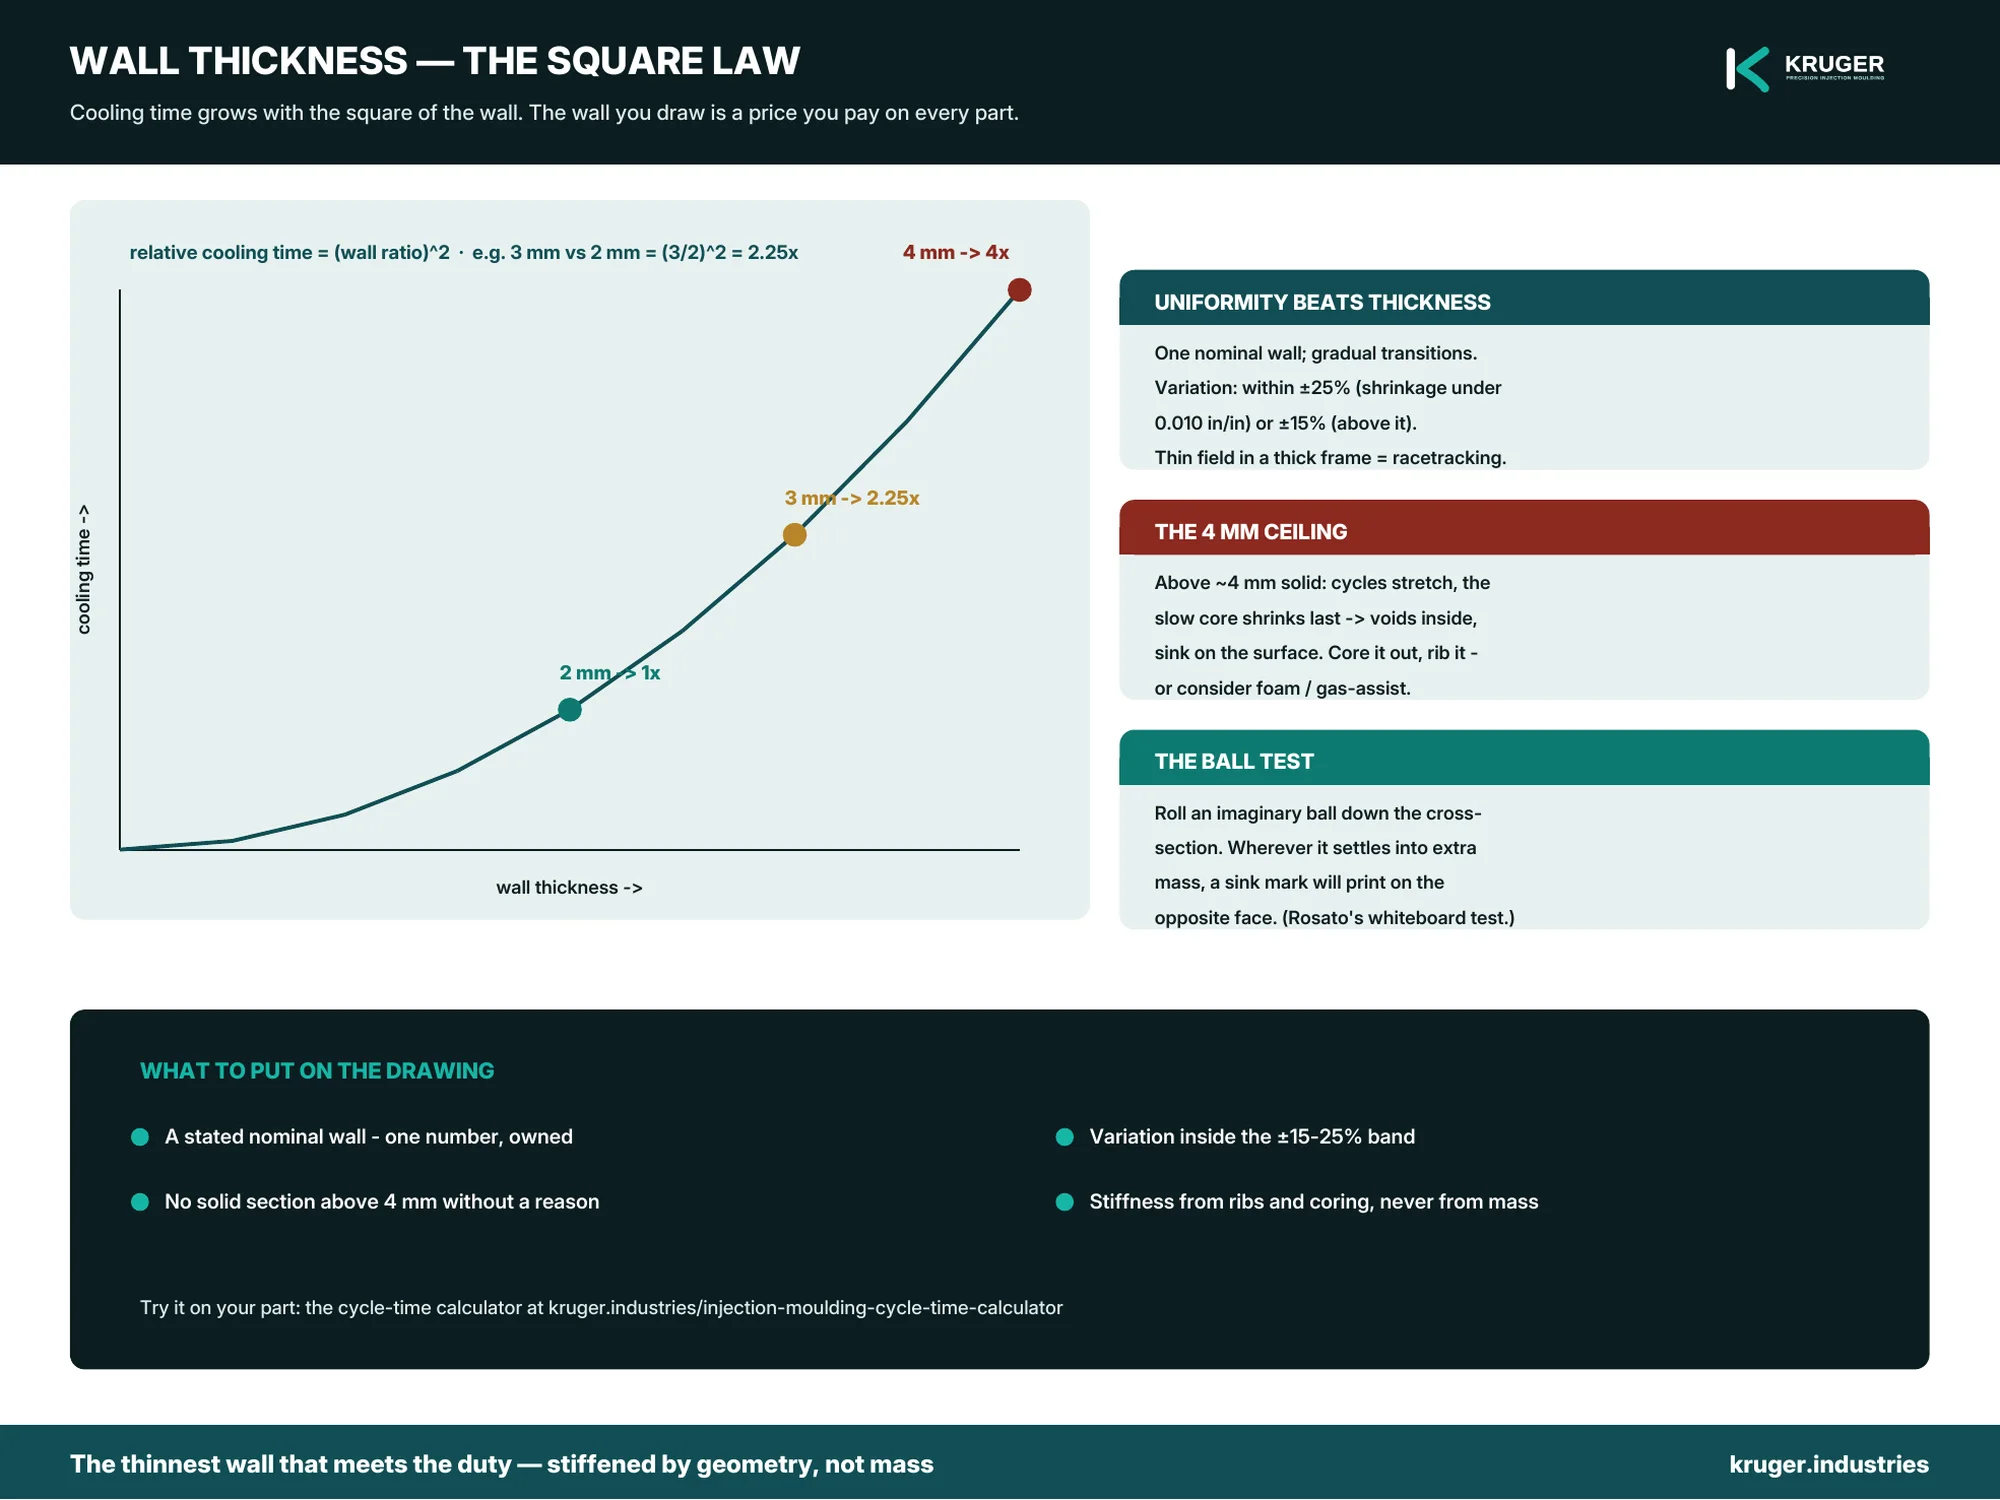This screenshot has width=2000, height=1500.
Task: Click 'Variation inside the ±15-25% band' text
Action: pyautogui.click(x=1252, y=1137)
